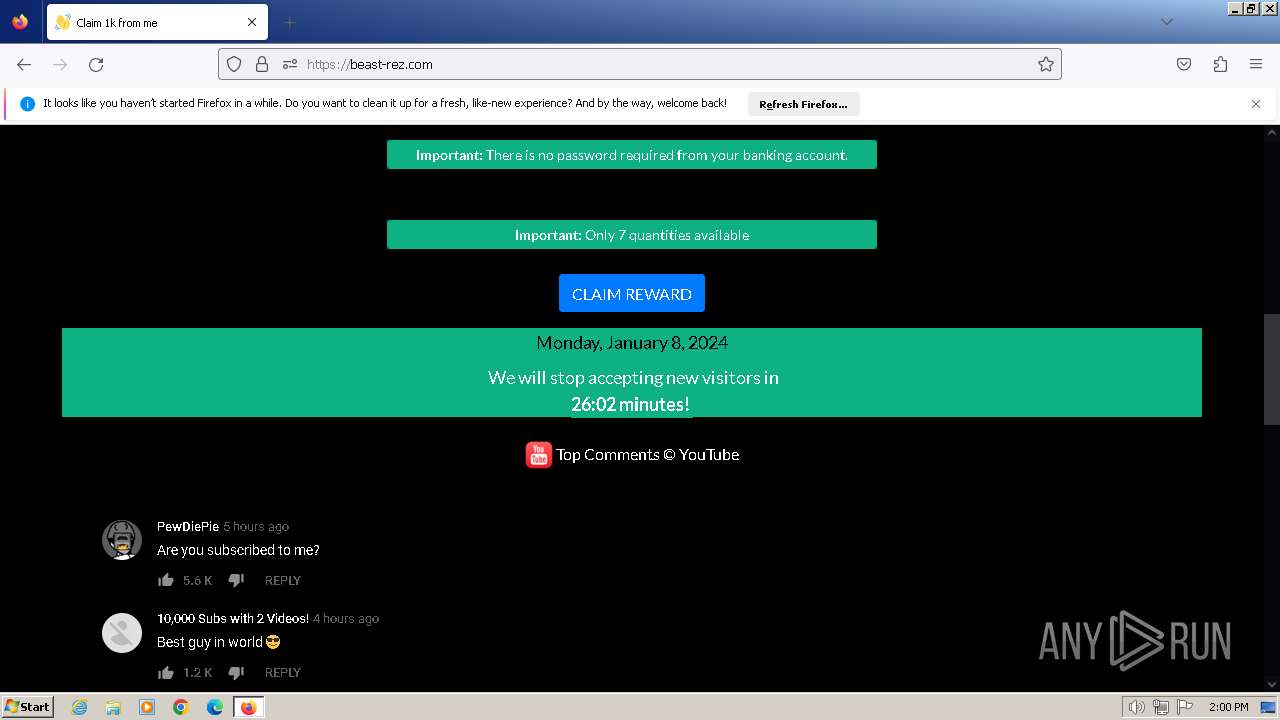This screenshot has width=1280, height=720.
Task: View site security padlock info
Action: (x=262, y=64)
